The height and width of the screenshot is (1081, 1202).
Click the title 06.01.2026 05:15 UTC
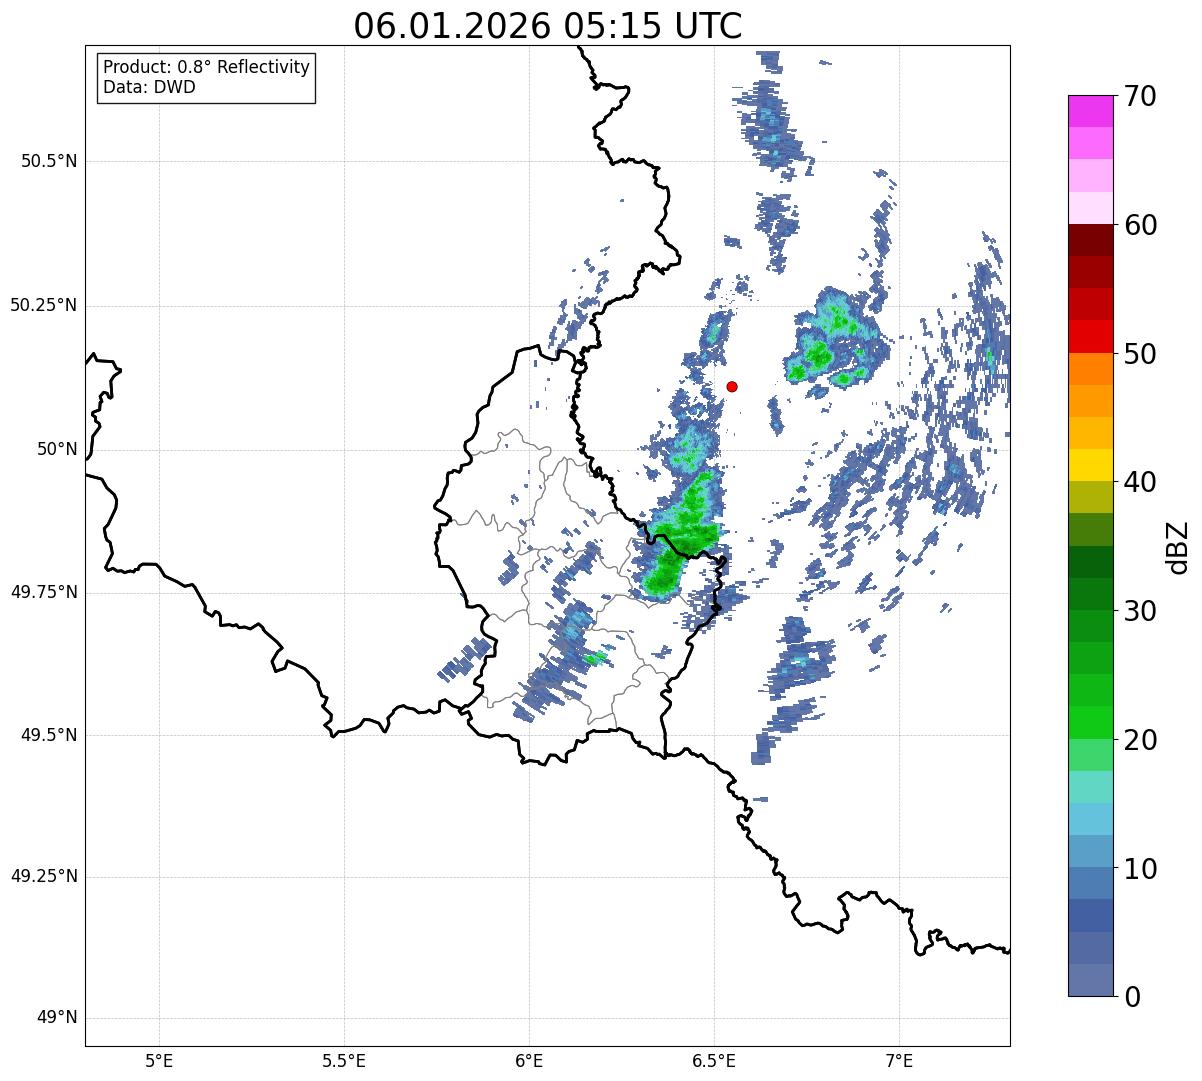548,26
